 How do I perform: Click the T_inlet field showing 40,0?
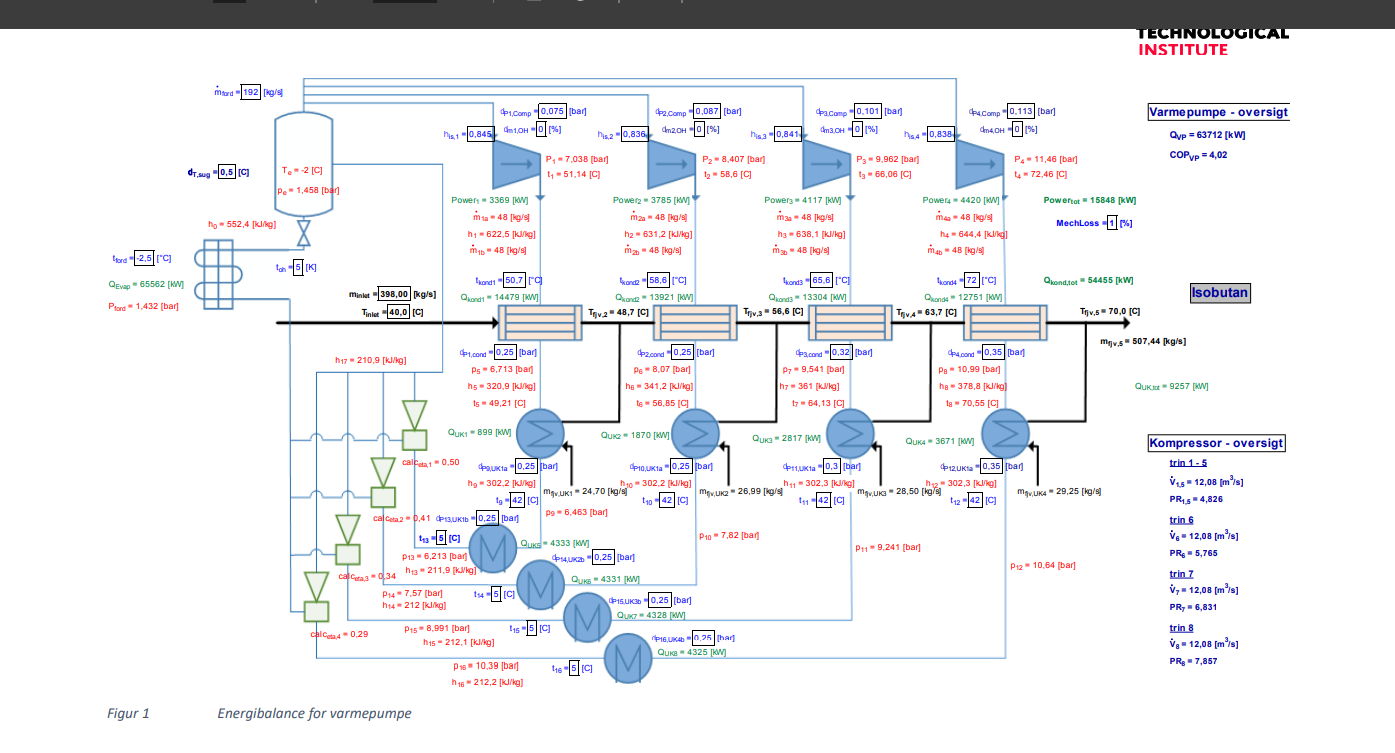(398, 312)
